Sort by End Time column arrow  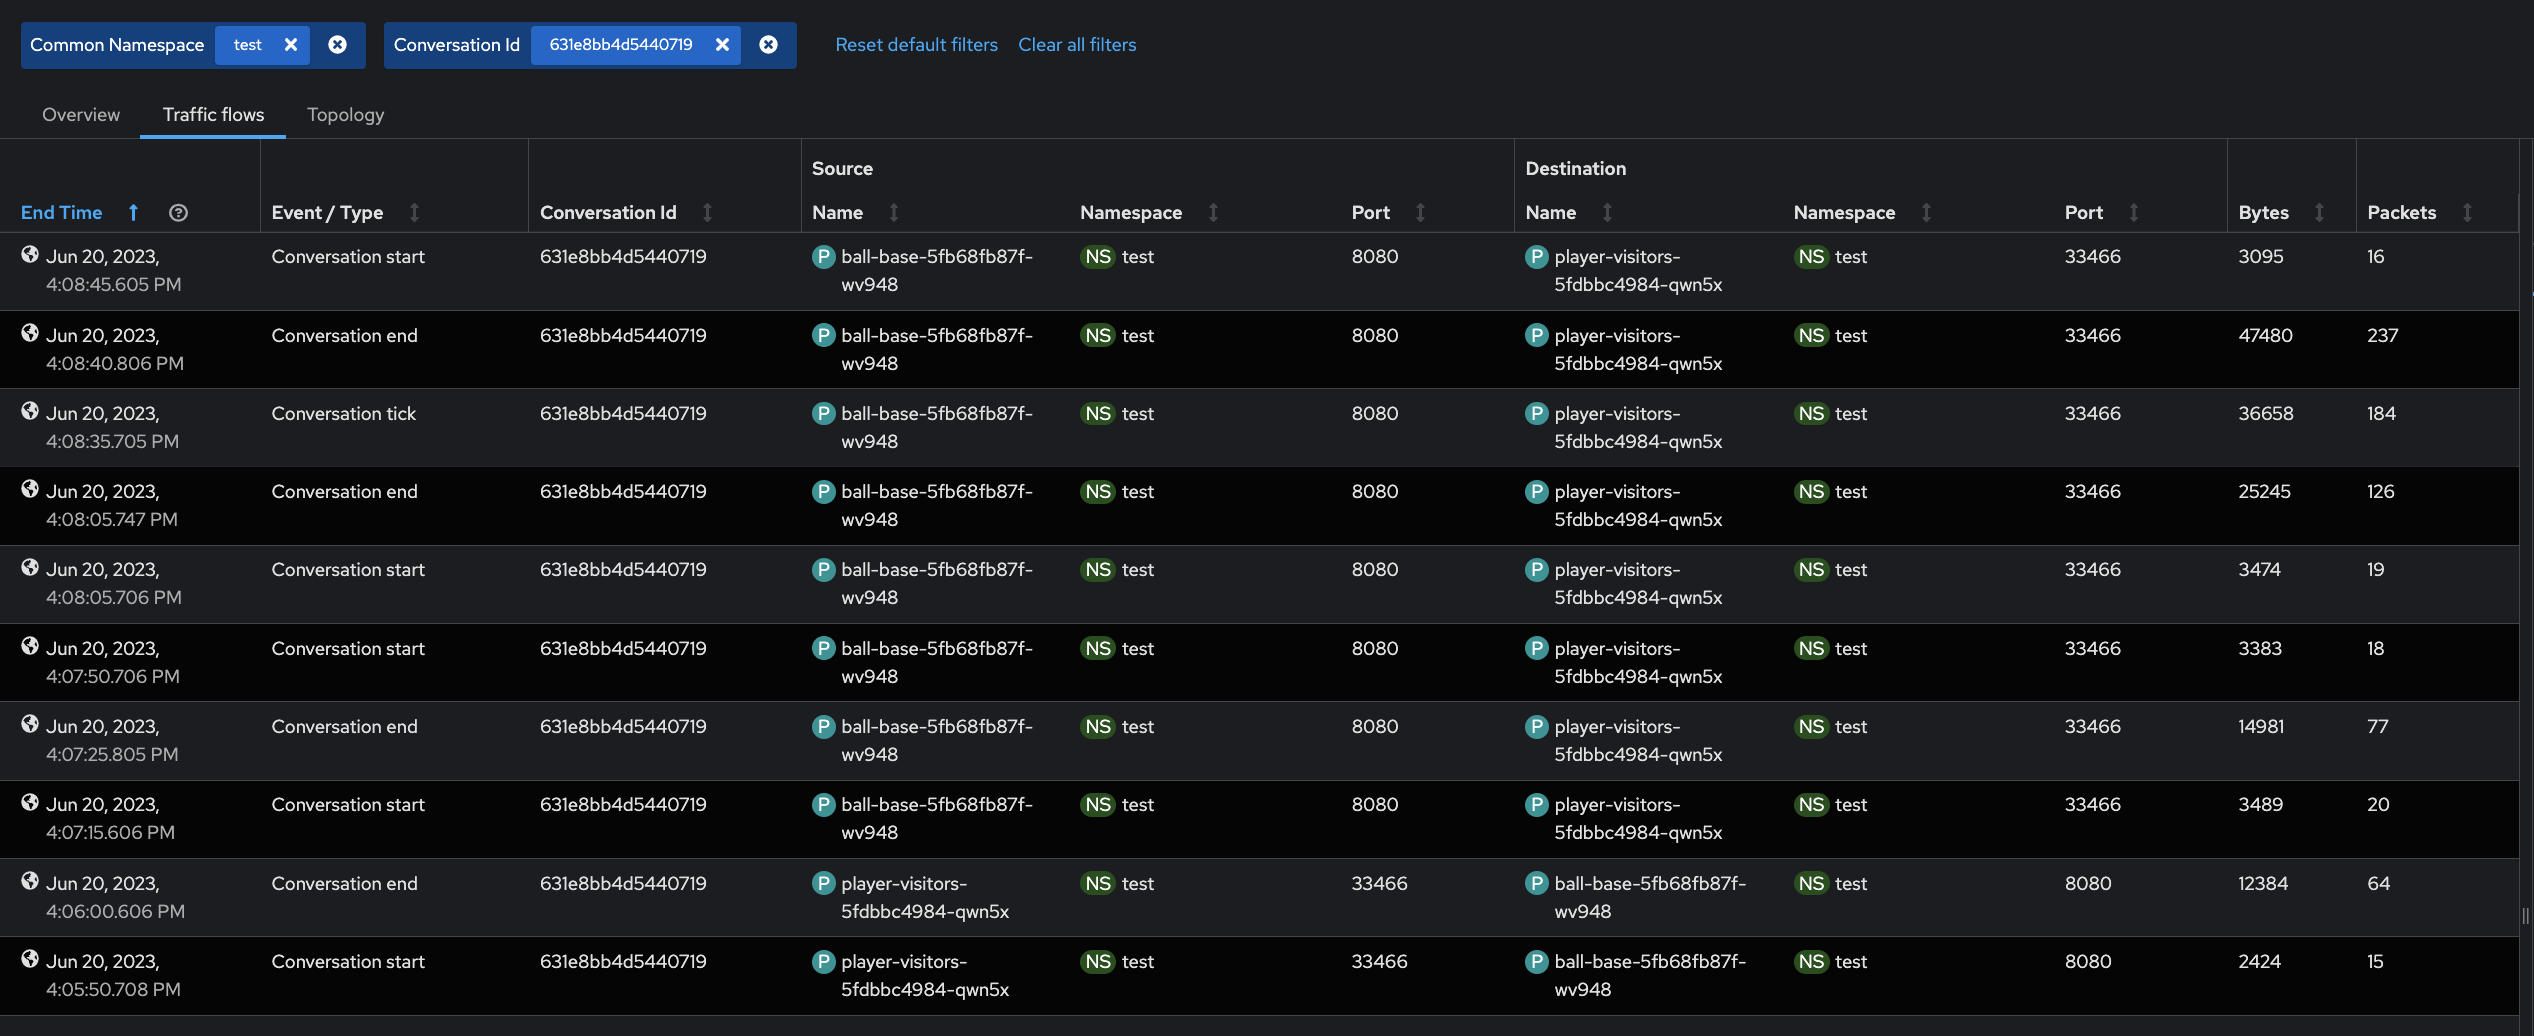coord(133,212)
